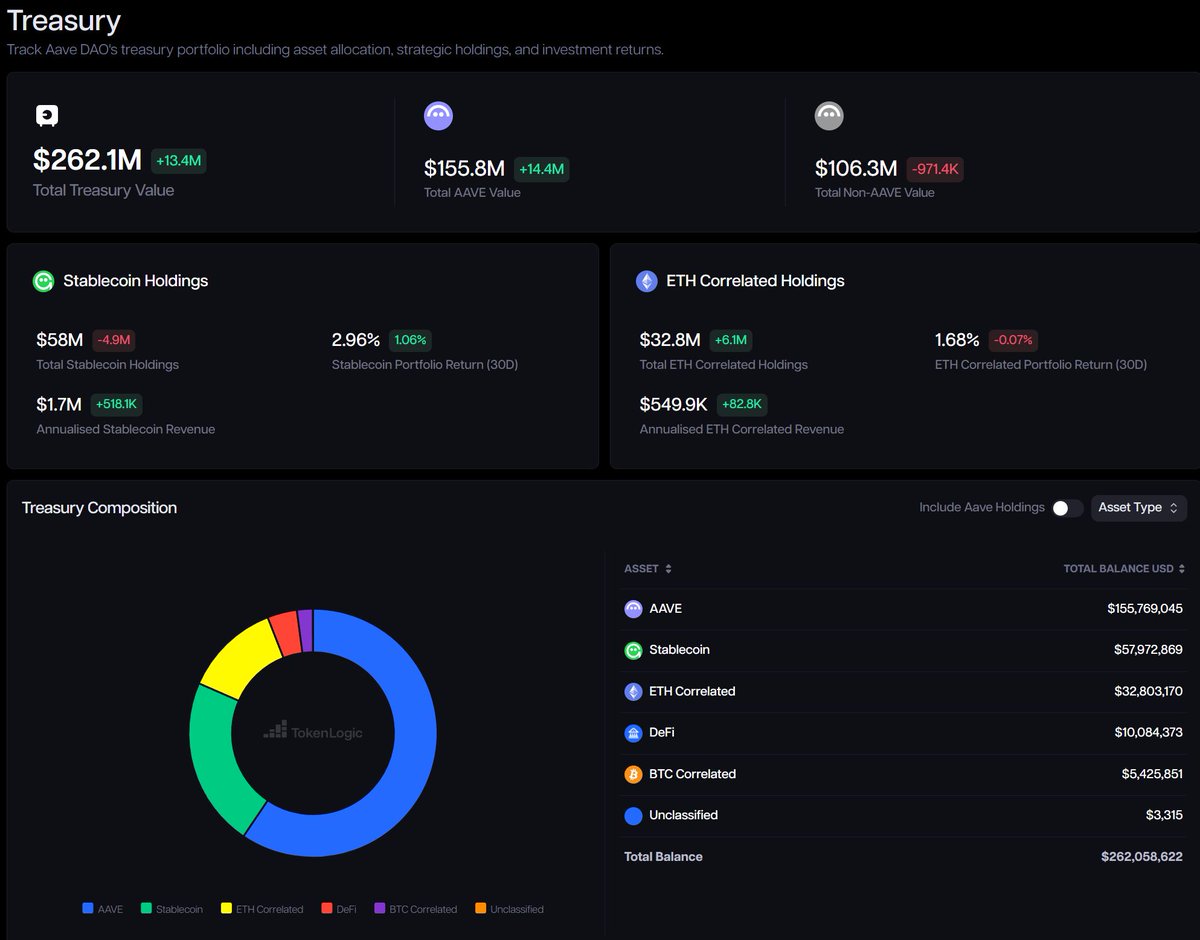Click the +14.4M badge beside Total AAVE Value
Screen dimensions: 1200x940
point(541,169)
